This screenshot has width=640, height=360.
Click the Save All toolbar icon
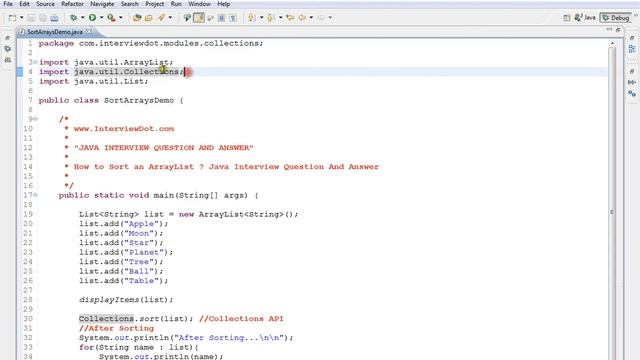point(43,18)
